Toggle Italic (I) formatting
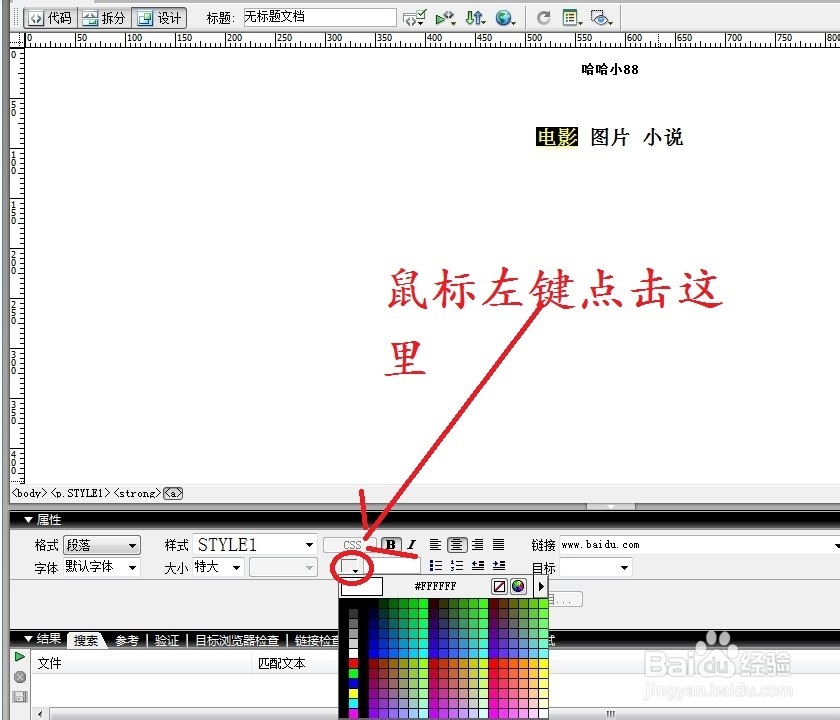The image size is (840, 720). 411,545
